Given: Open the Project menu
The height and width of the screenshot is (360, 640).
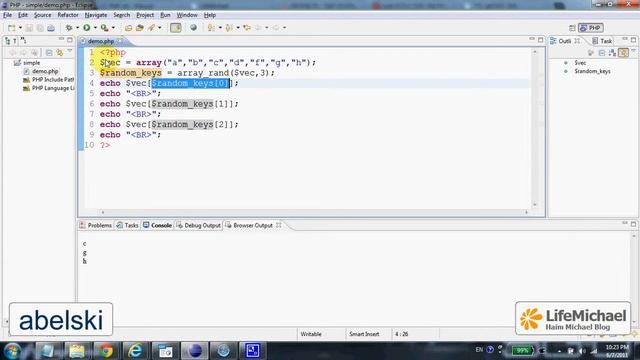Looking at the screenshot, I should coord(145,15).
